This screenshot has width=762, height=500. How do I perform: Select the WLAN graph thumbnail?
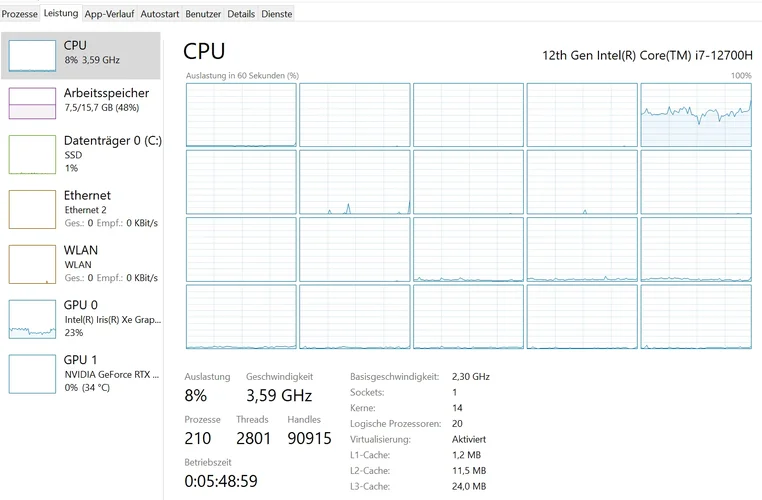(x=33, y=264)
